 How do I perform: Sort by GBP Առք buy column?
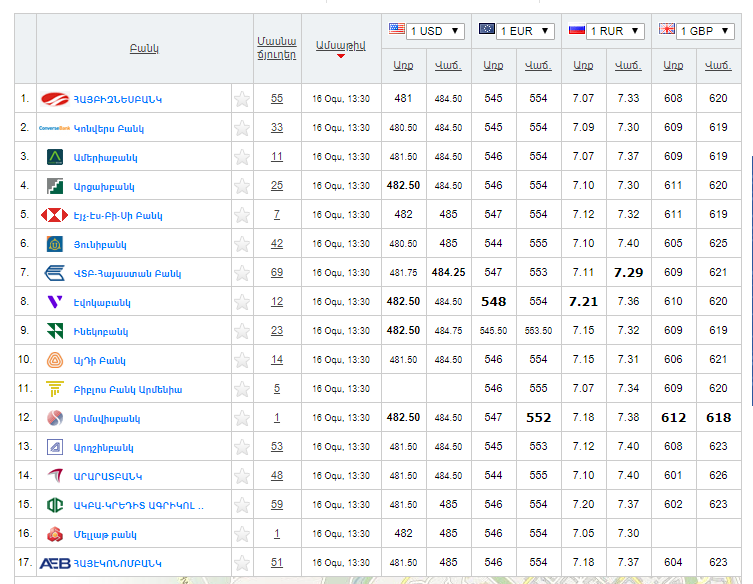[673, 66]
